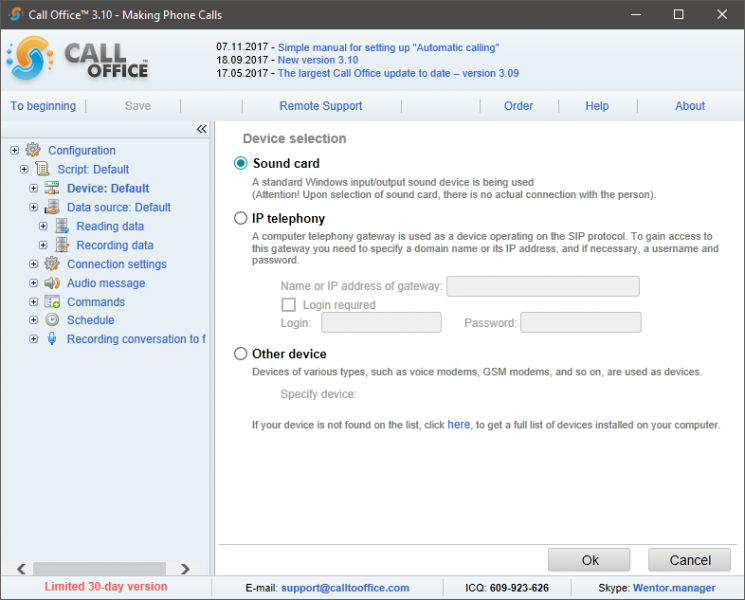Click the 'here' device list link
Screen dimensions: 745x600
[x=458, y=424]
